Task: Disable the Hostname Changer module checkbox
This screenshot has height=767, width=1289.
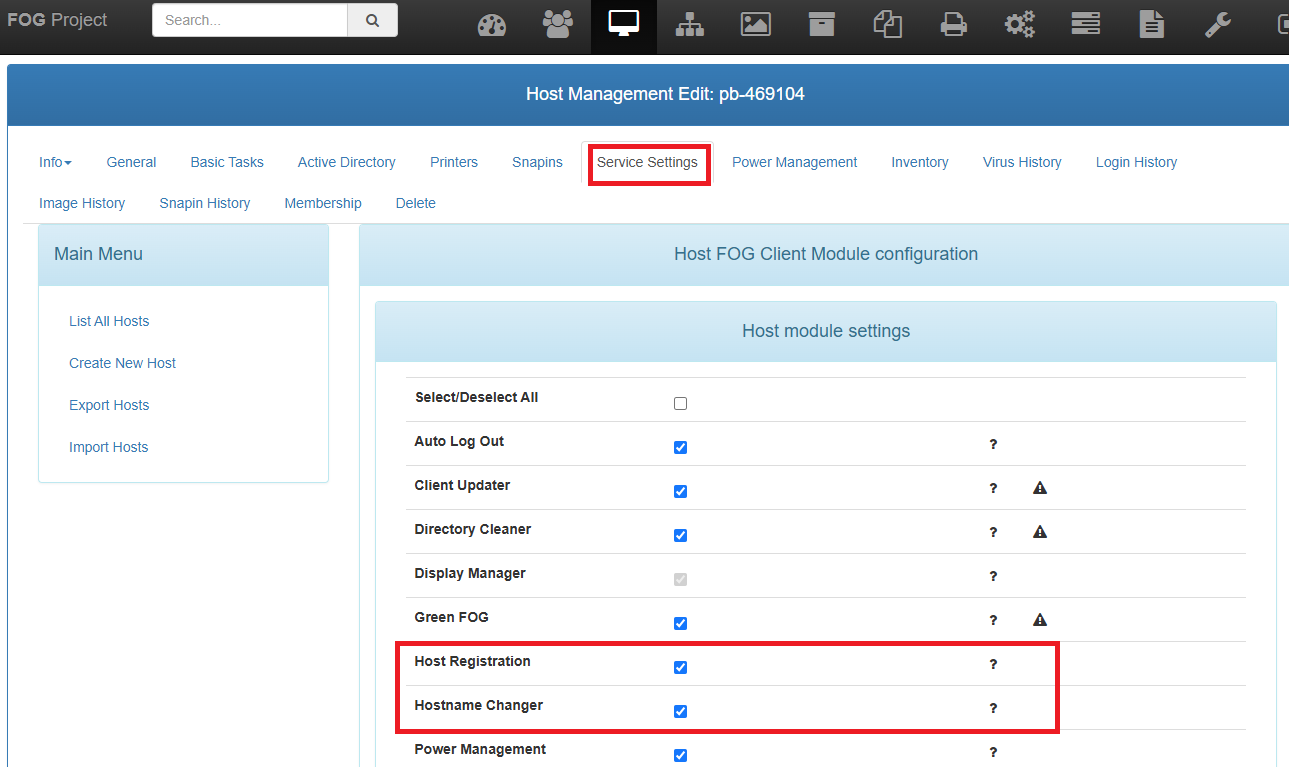Action: click(x=681, y=712)
